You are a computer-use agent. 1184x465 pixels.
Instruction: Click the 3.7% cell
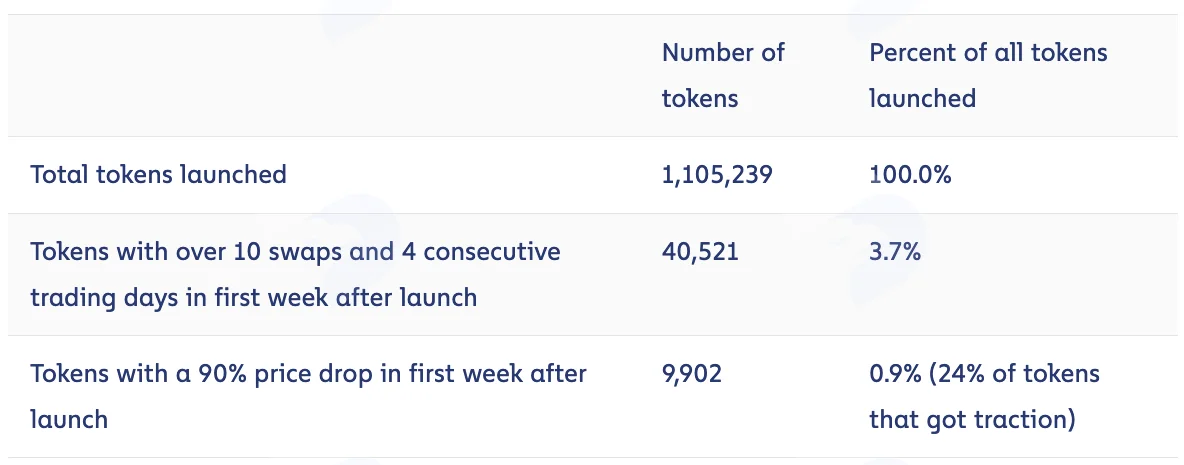[x=895, y=251]
